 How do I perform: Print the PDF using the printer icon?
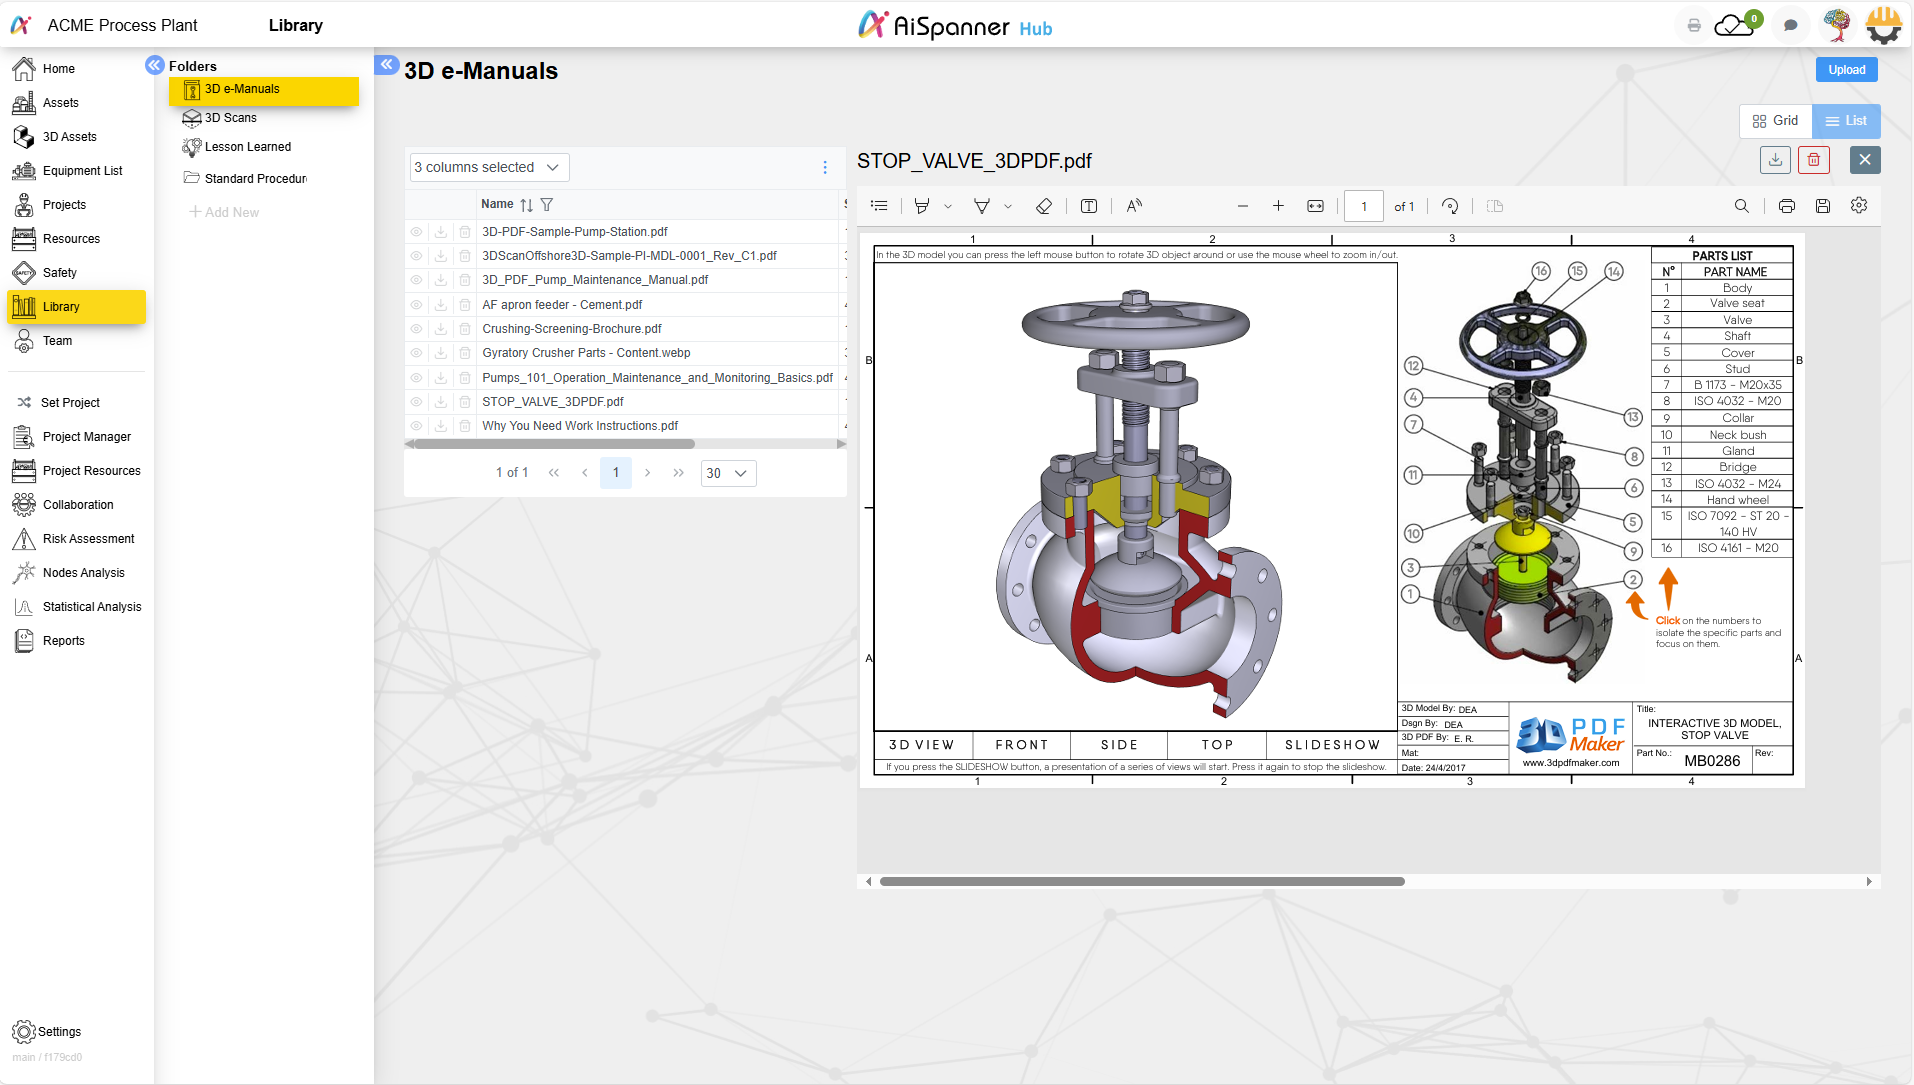[1786, 206]
